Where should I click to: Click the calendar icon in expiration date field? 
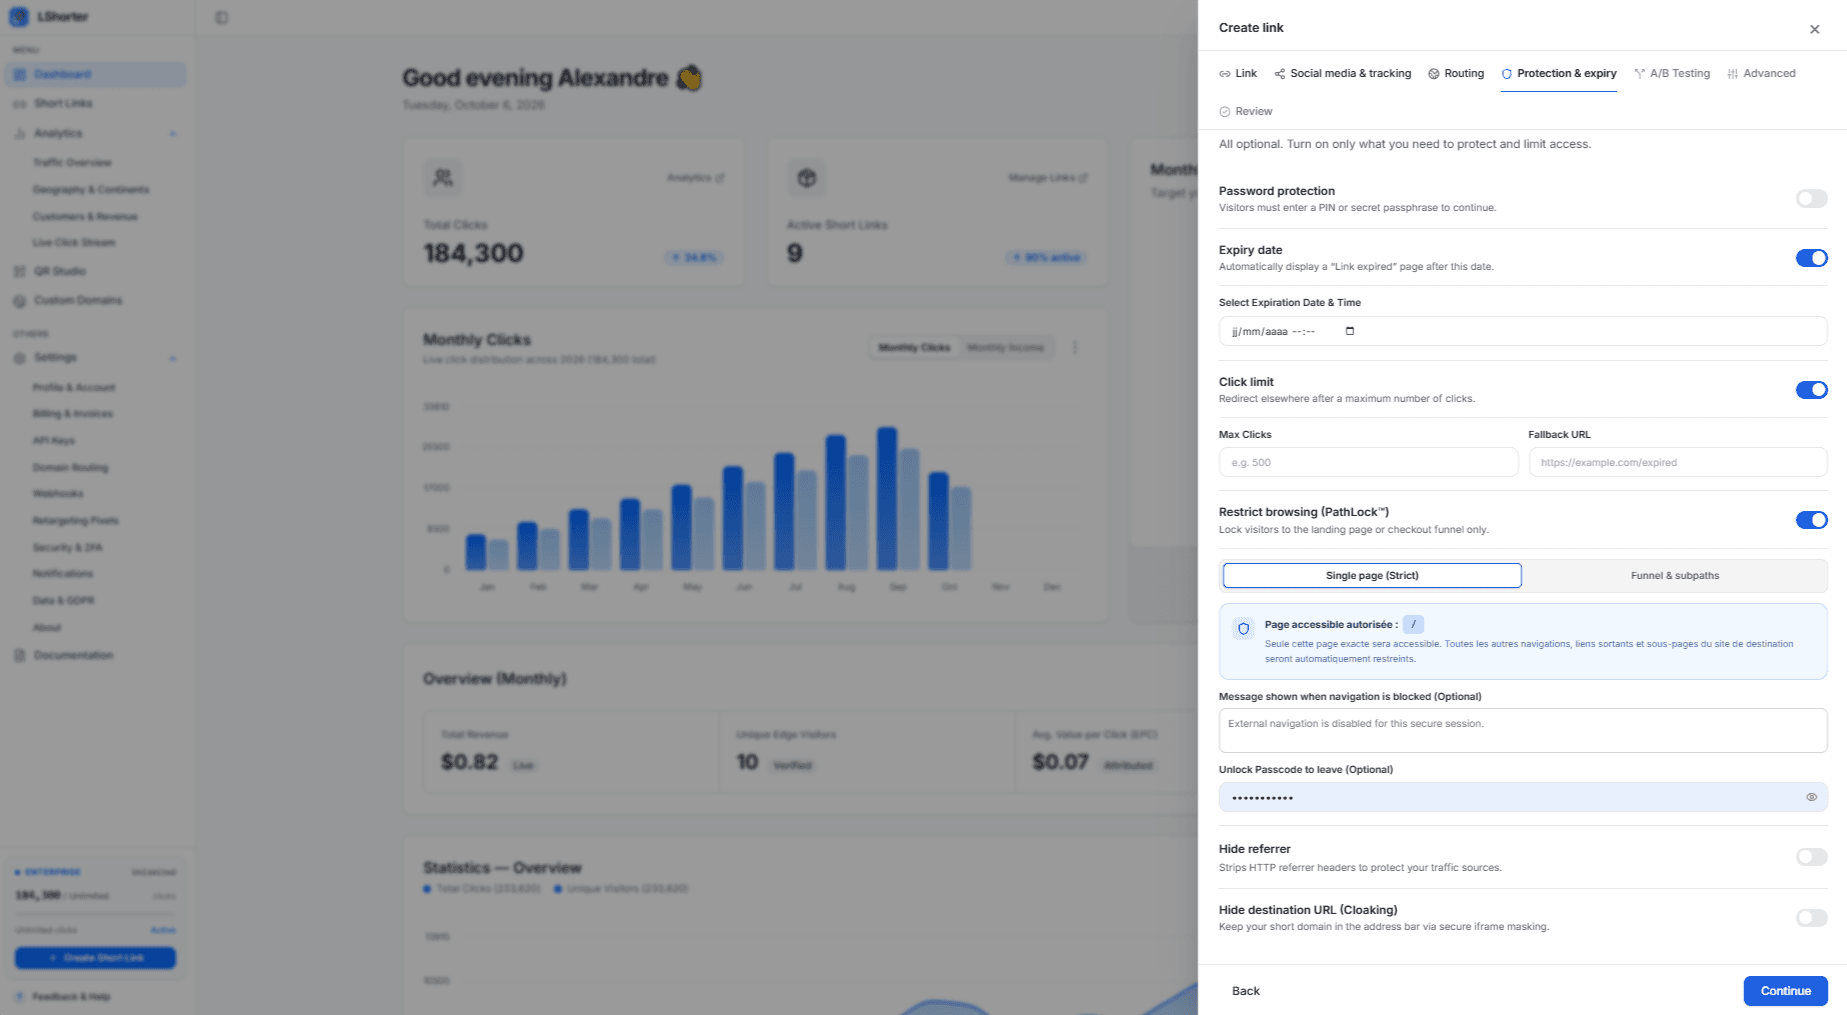coord(1350,331)
